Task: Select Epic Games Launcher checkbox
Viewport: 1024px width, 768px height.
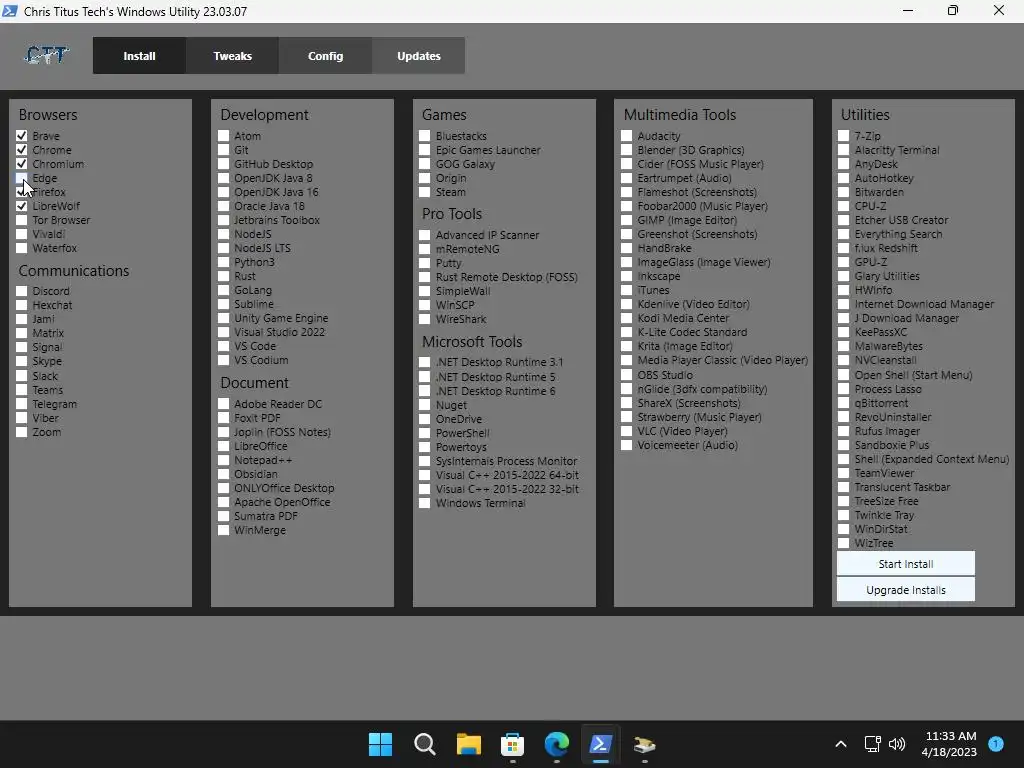Action: (x=424, y=150)
